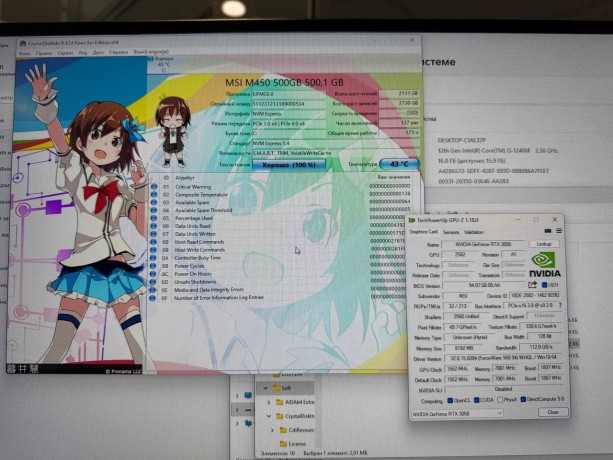Expand the AIDA64 Extreme folder node
The height and width of the screenshot is (460, 613).
pos(271,400)
